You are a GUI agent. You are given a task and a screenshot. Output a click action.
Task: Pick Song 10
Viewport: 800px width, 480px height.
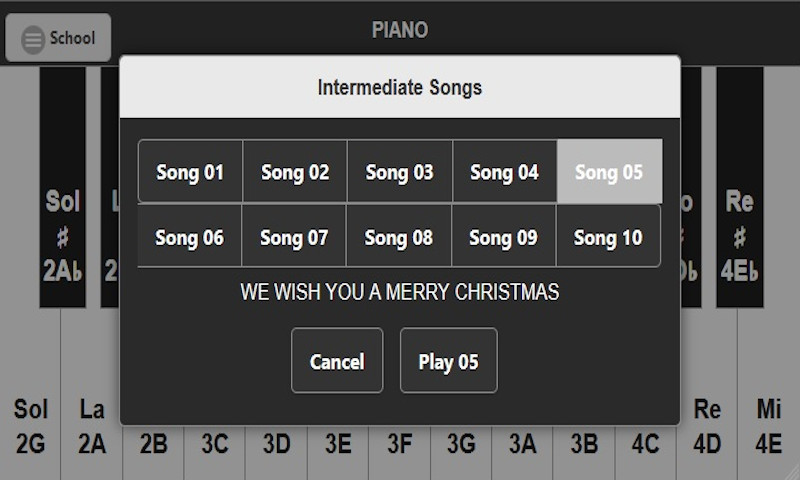pyautogui.click(x=608, y=238)
